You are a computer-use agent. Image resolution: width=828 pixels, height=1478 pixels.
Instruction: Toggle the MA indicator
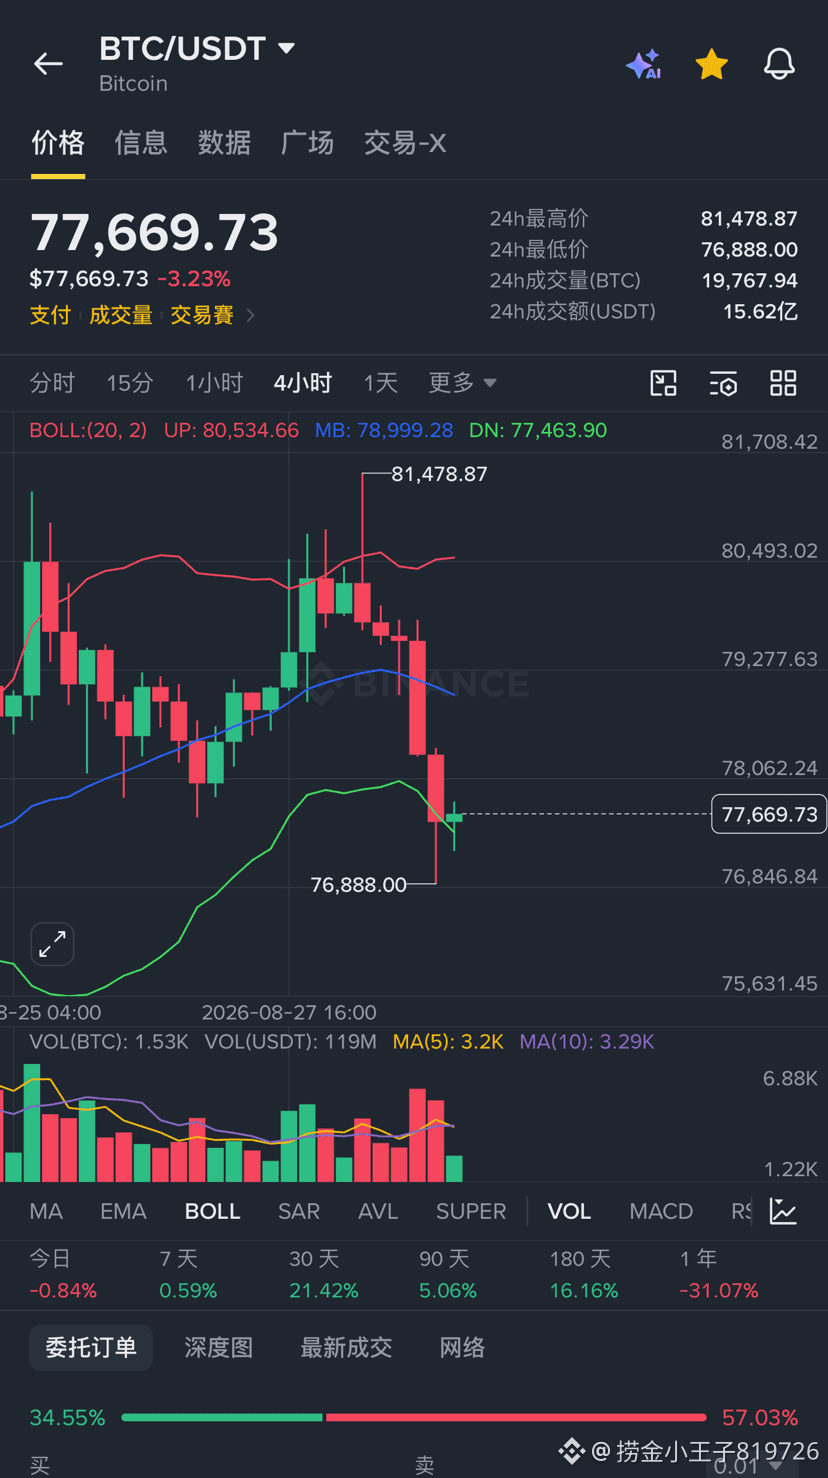coord(46,1211)
